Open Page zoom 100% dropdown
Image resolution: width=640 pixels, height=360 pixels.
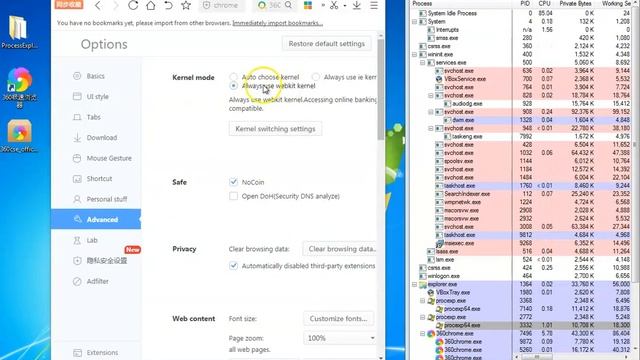coord(339,338)
